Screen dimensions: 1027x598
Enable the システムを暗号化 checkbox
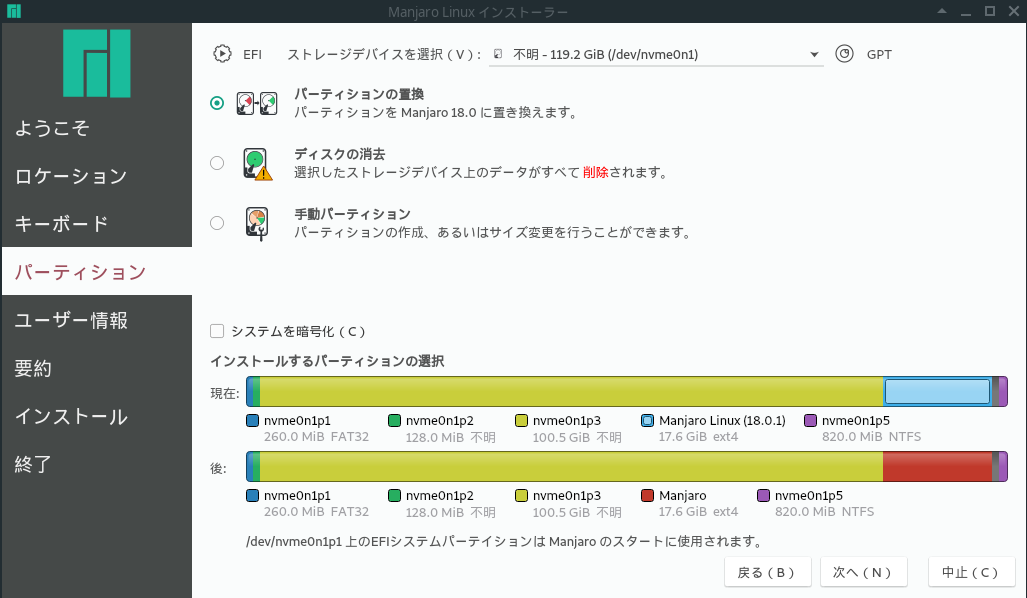(216, 331)
